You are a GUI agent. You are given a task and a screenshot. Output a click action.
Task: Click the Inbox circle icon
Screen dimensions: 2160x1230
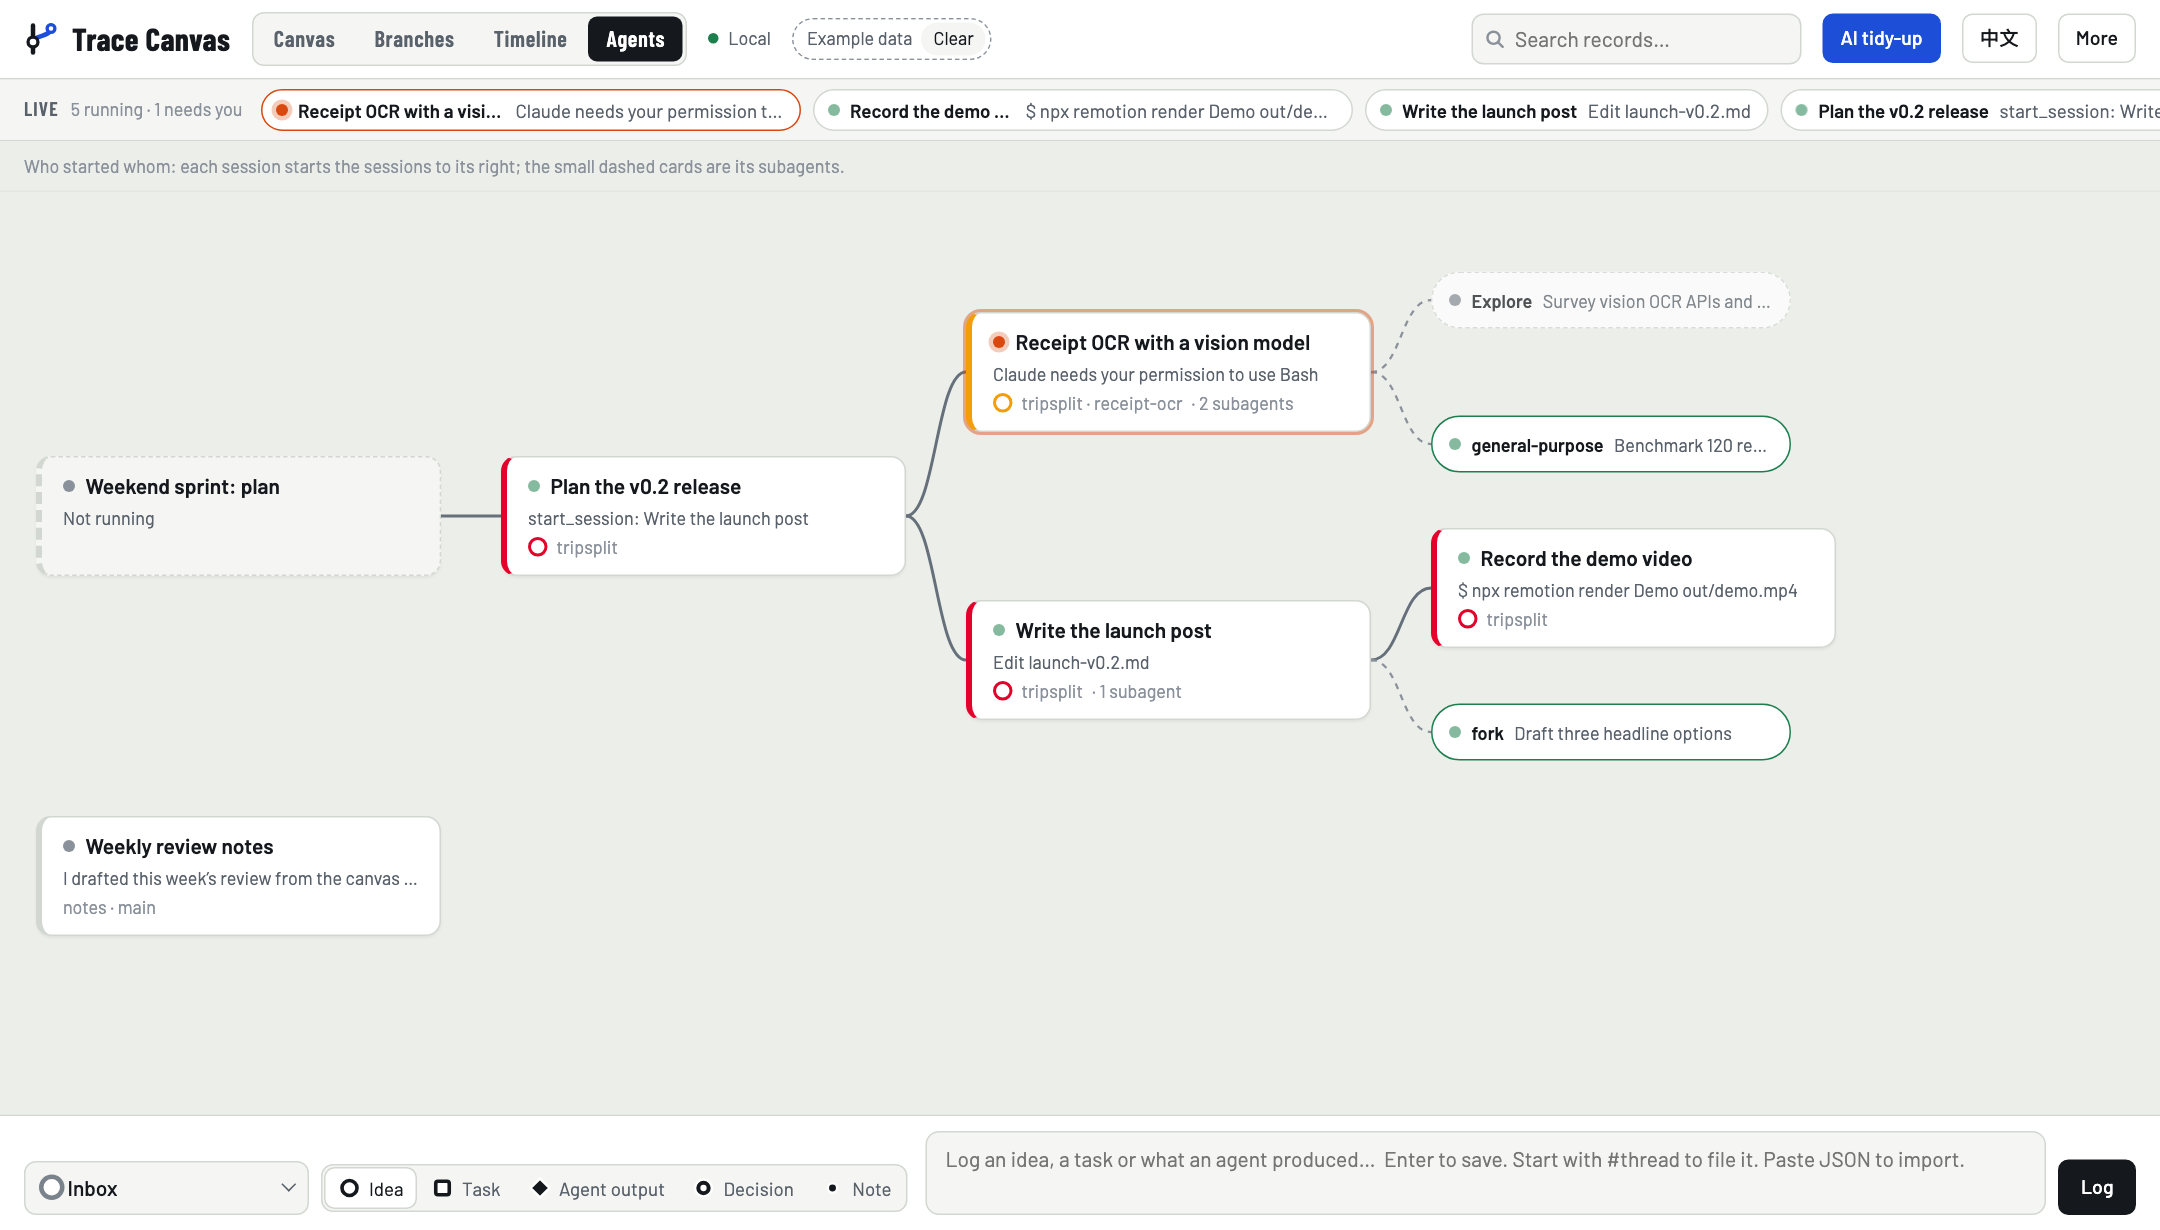(x=52, y=1187)
